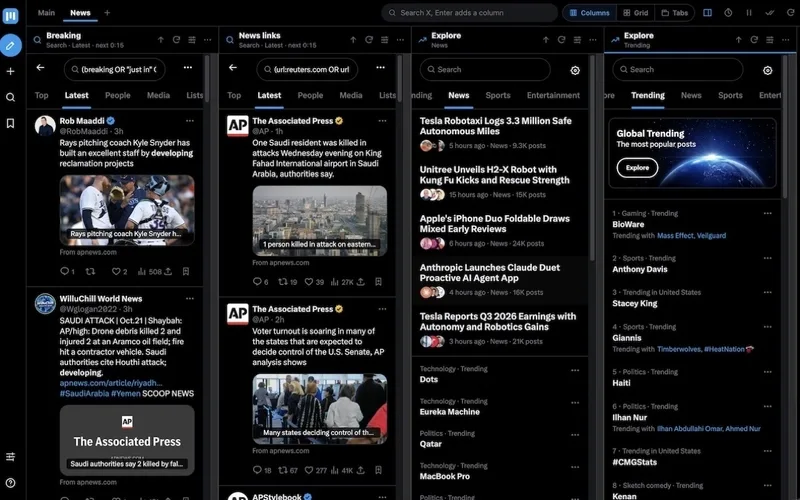This screenshot has width=800, height=500.
Task: Open Giannis trending topic
Action: 627,338
